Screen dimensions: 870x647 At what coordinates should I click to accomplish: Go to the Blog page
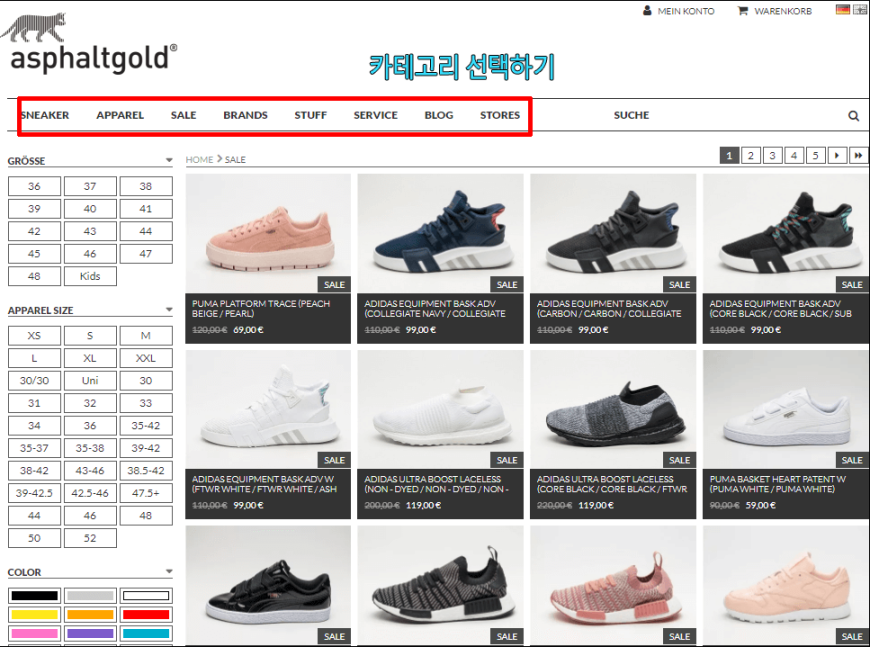439,115
